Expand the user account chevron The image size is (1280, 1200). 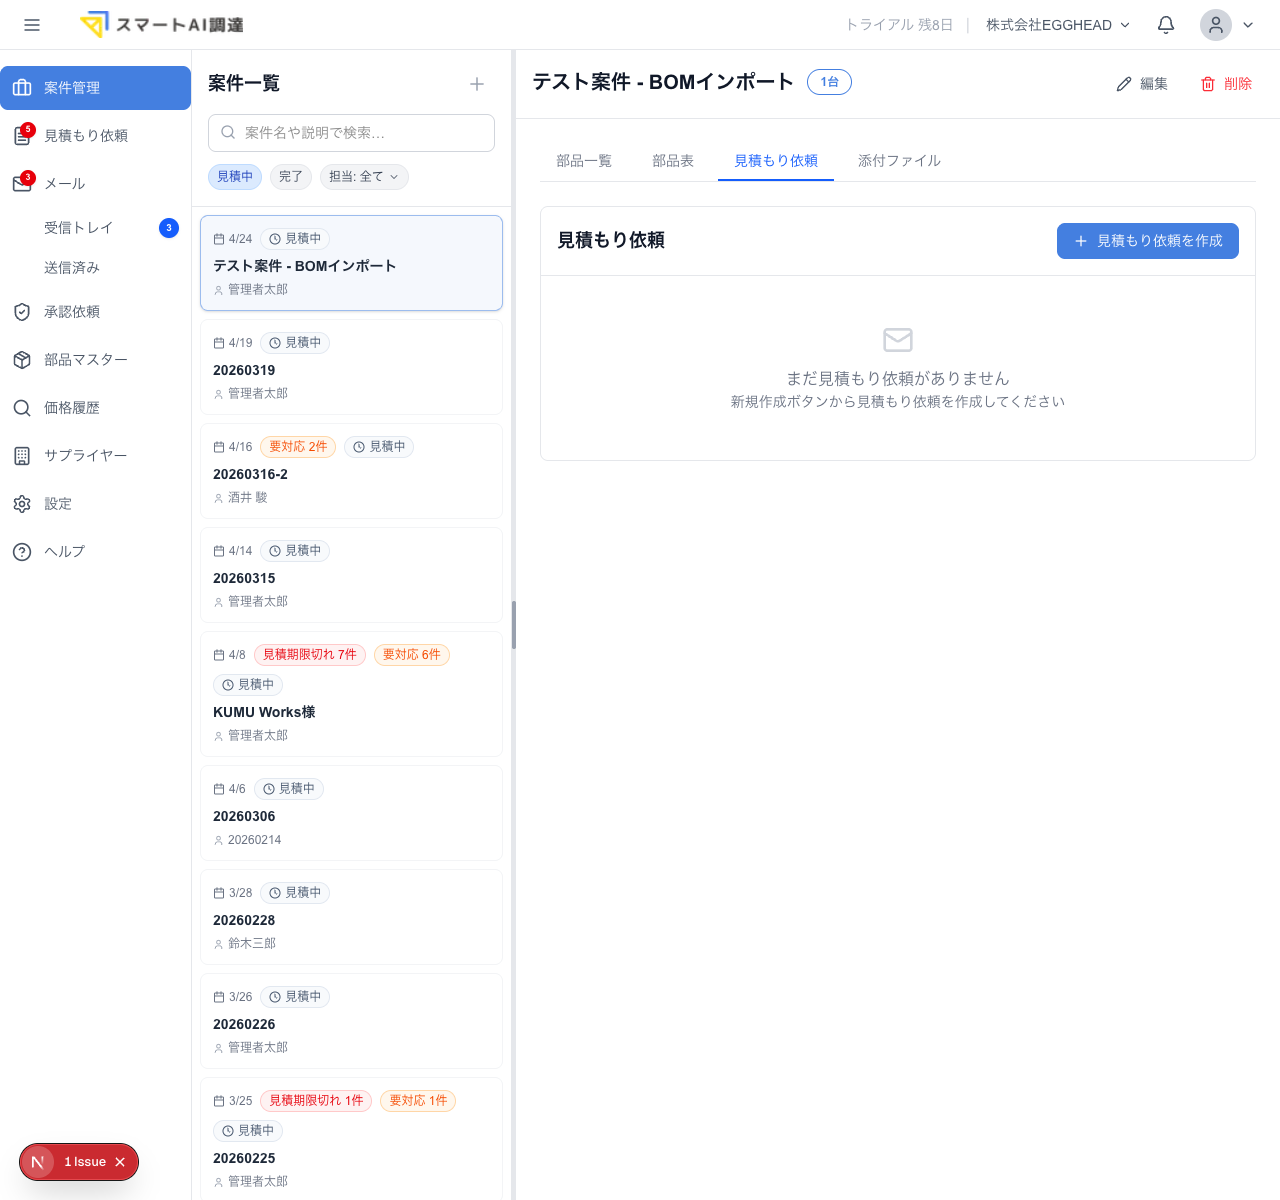1248,25
